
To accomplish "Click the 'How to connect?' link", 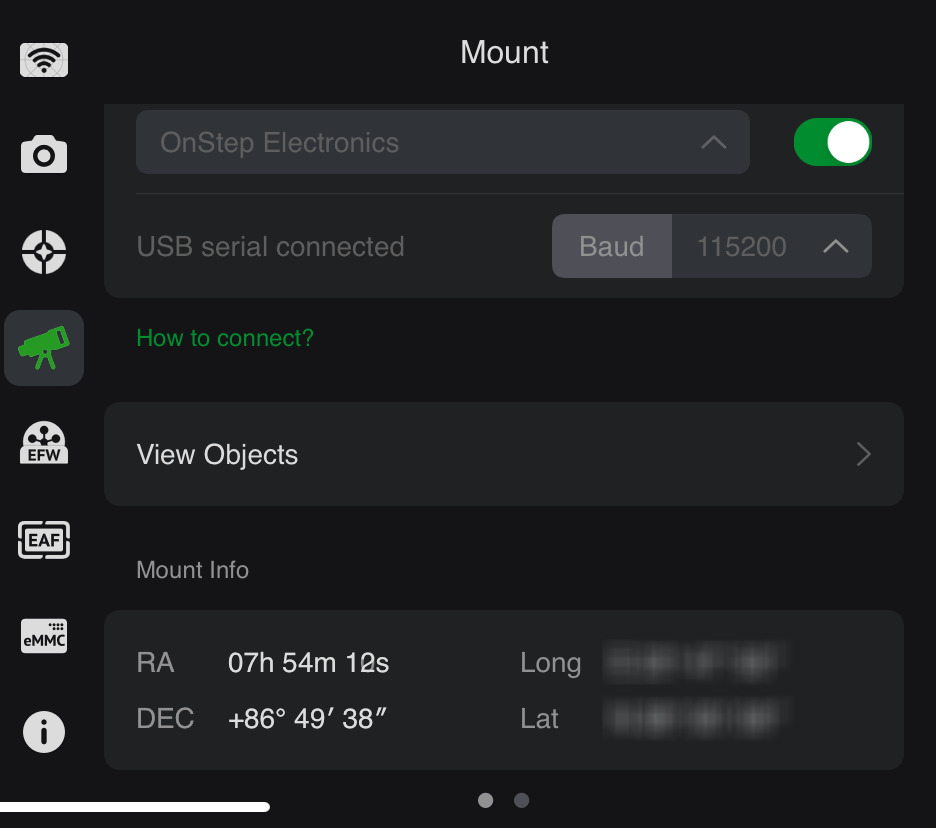I will (x=225, y=338).
